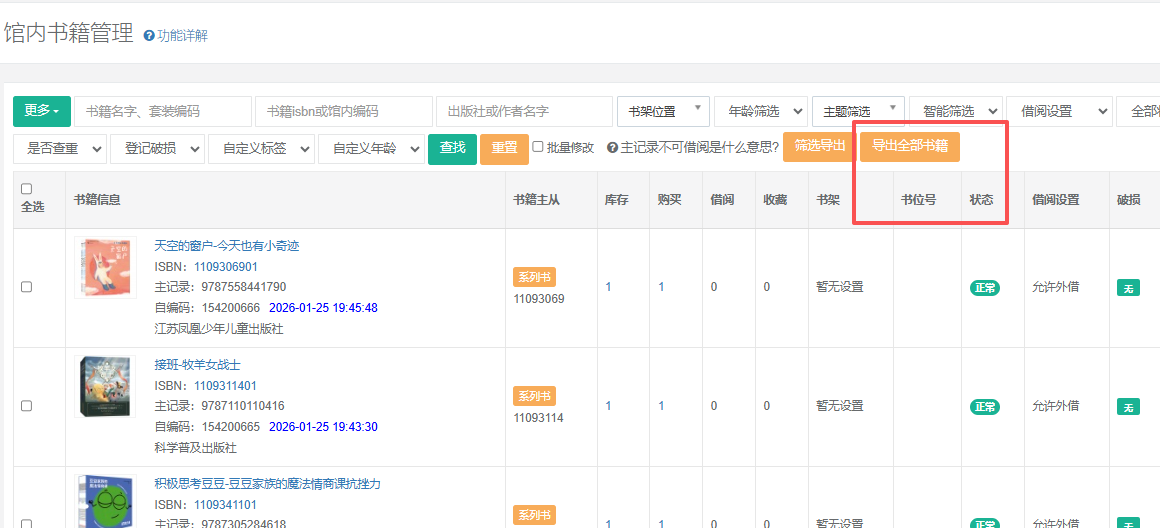The height and width of the screenshot is (528, 1160).
Task: Click the 筛选导出 button
Action: pos(819,146)
